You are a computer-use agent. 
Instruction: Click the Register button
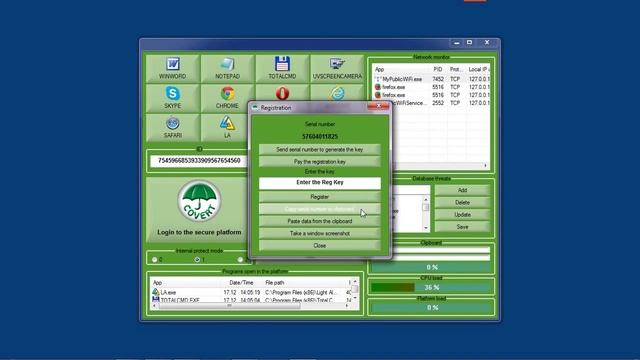(320, 197)
